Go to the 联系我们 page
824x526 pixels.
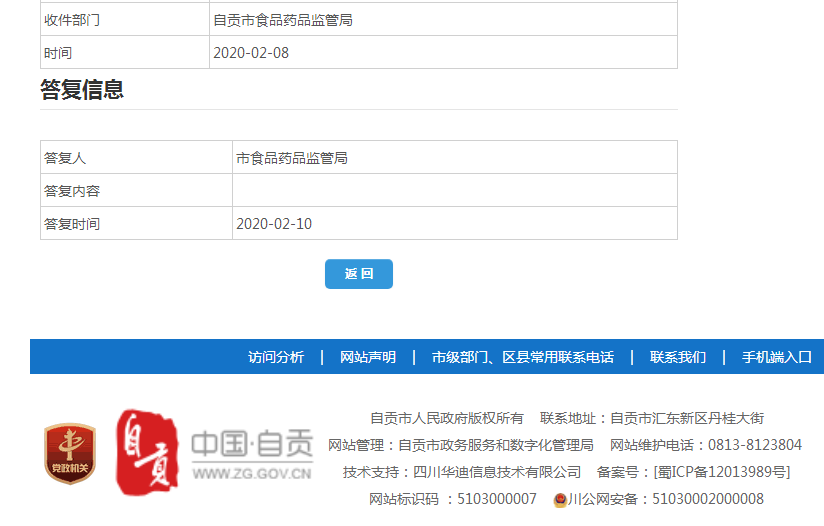tap(678, 357)
